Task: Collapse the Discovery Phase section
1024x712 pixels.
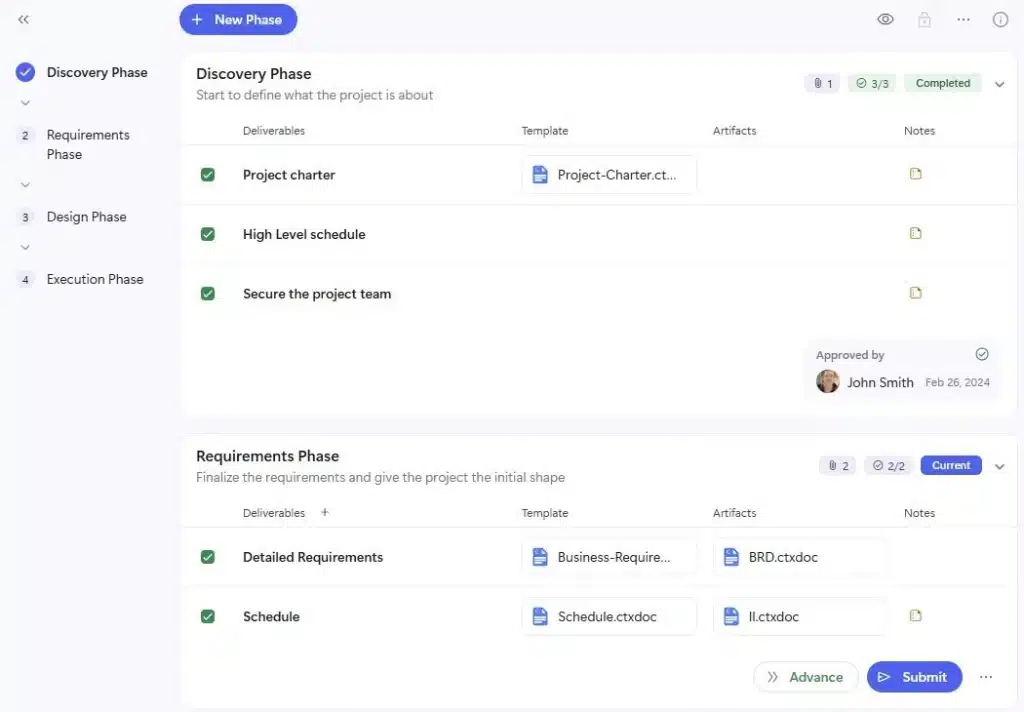Action: point(999,84)
